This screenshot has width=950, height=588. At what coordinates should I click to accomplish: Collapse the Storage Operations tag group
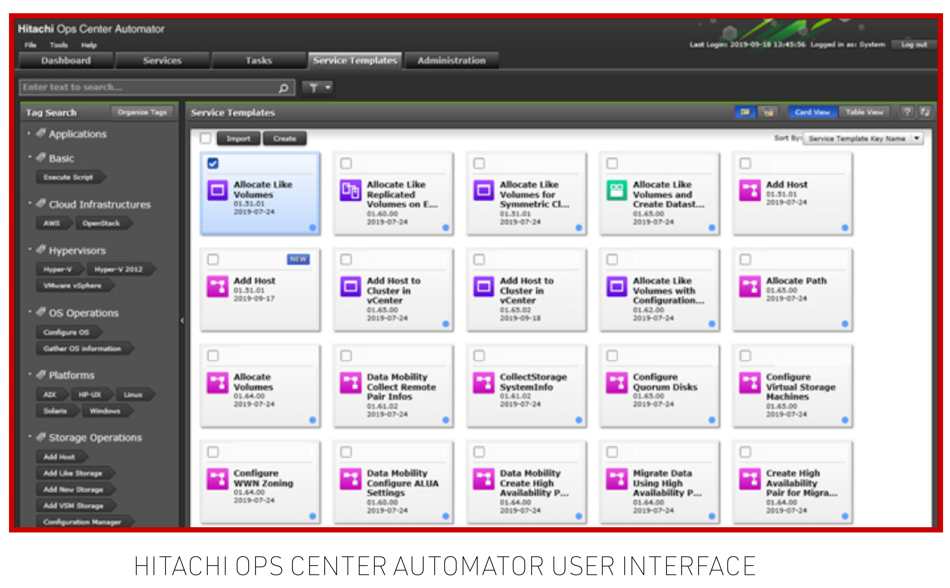pyautogui.click(x=29, y=437)
